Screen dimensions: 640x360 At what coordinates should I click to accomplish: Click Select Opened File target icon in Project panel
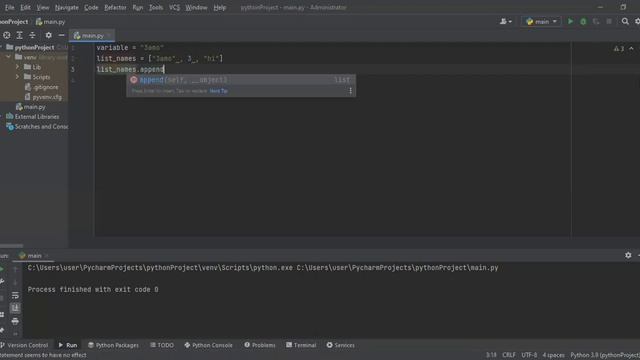[x=7, y=35]
